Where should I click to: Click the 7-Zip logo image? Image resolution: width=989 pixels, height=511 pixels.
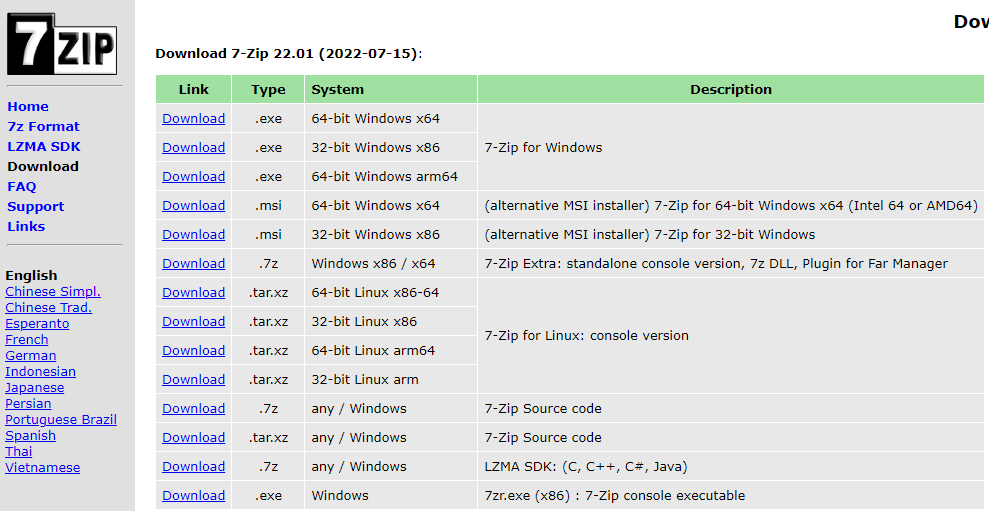pos(62,44)
